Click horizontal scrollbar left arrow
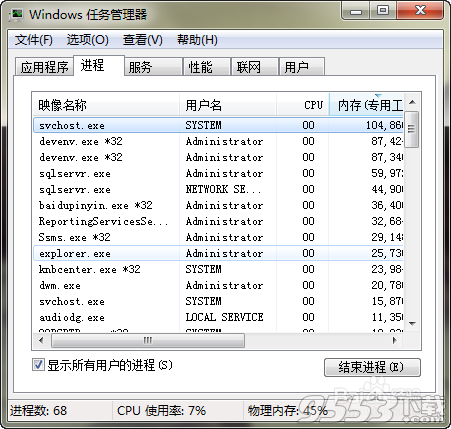 point(41,340)
